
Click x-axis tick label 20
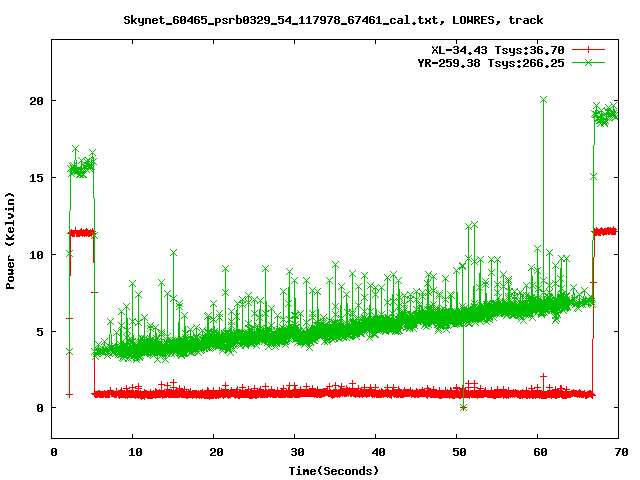pyautogui.click(x=216, y=452)
